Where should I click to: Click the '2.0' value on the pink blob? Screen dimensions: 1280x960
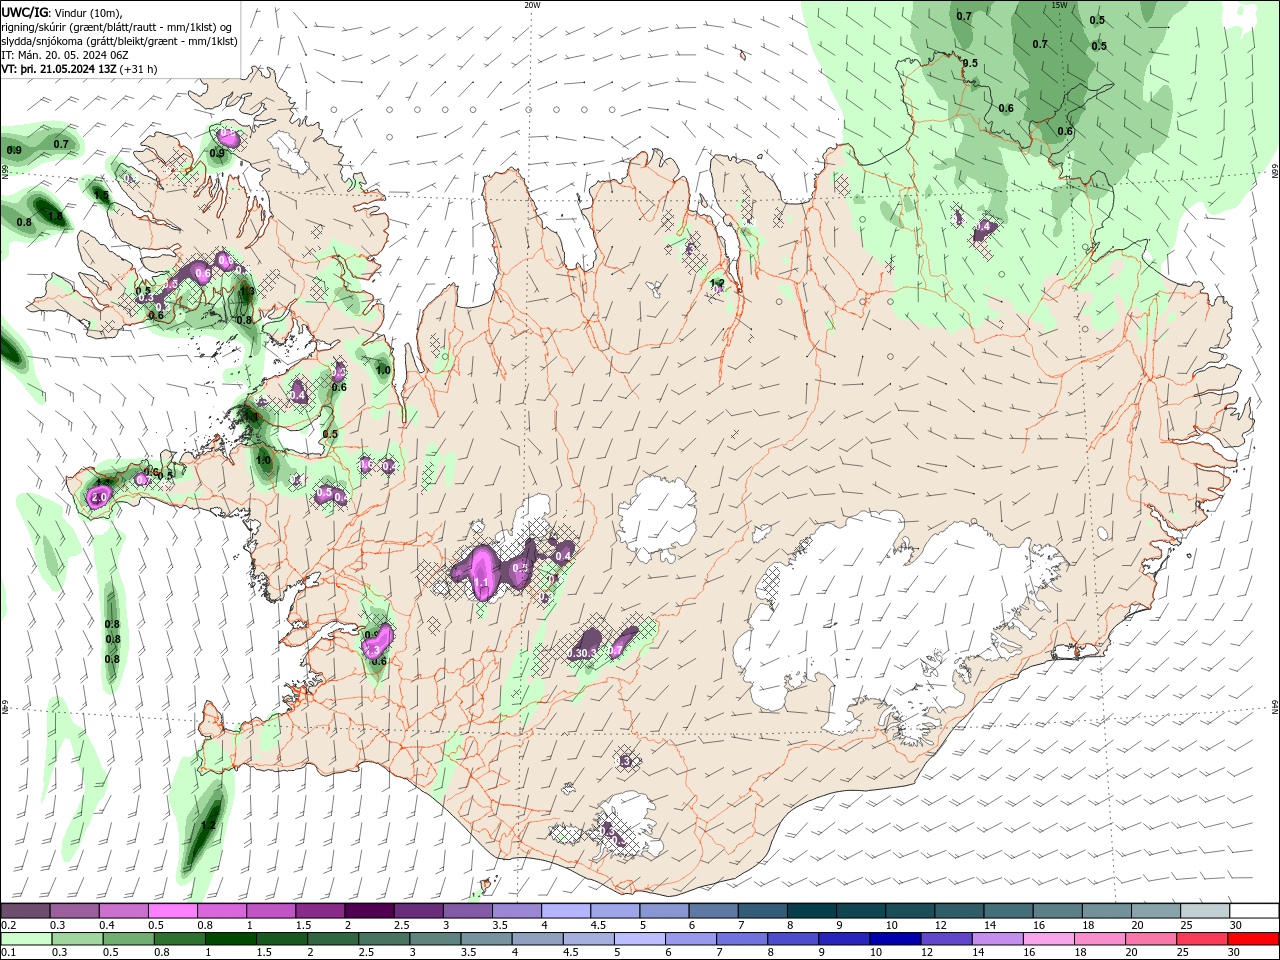[x=99, y=497]
